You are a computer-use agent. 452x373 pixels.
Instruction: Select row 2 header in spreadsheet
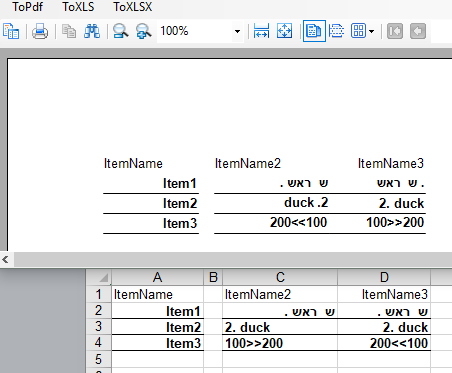[99, 310]
